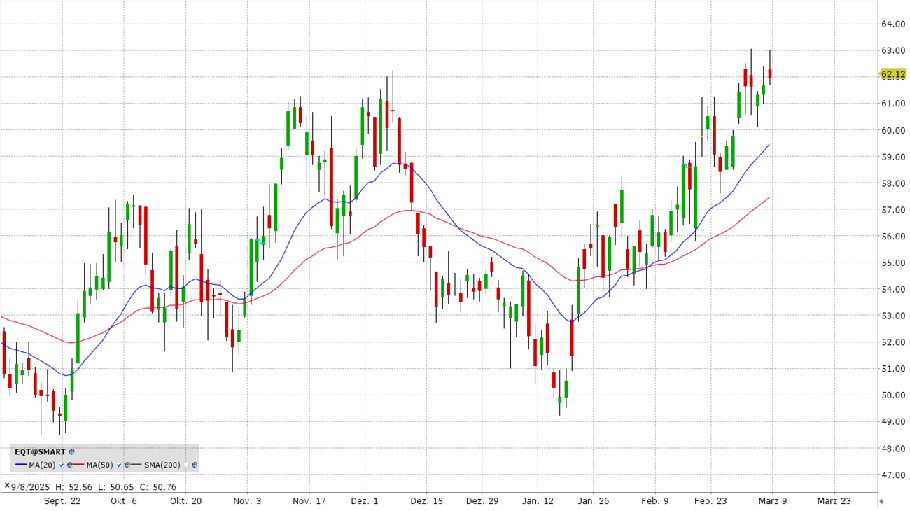Open the MA(50) indicator settings icon
Screen dimensions: 910x511
point(127,465)
